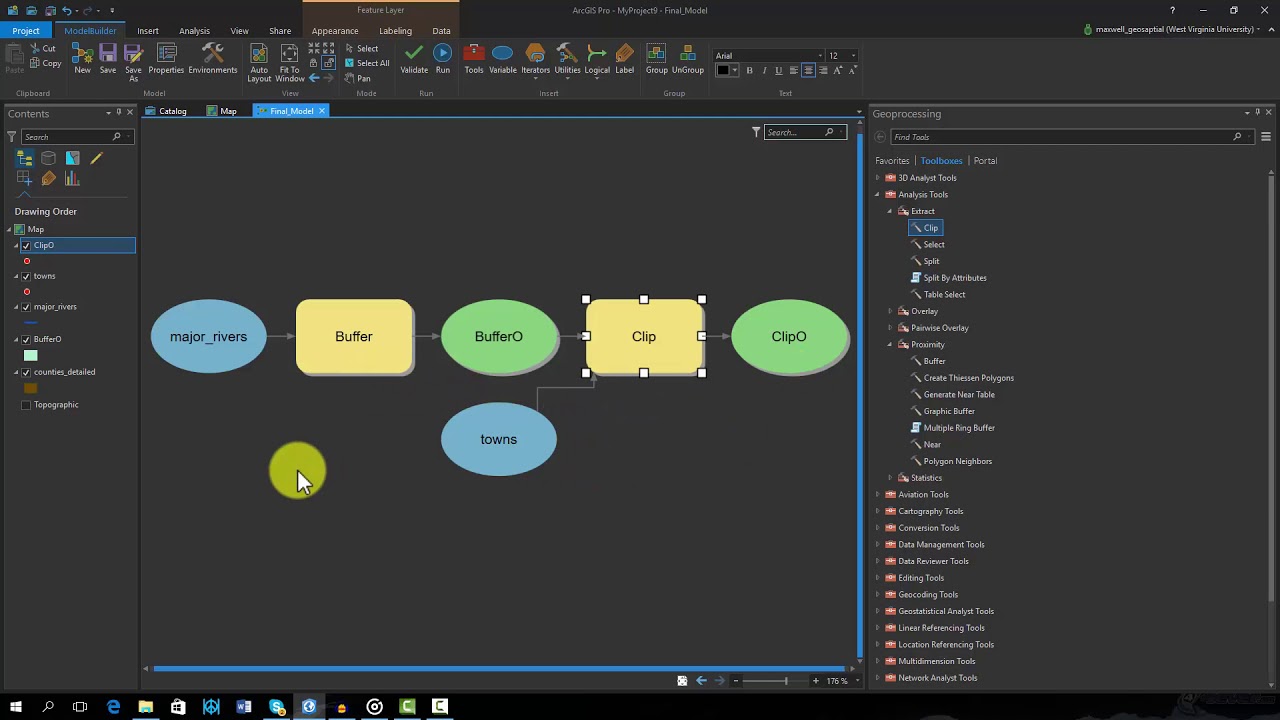Go back in Geoprocessing pane

click(881, 137)
